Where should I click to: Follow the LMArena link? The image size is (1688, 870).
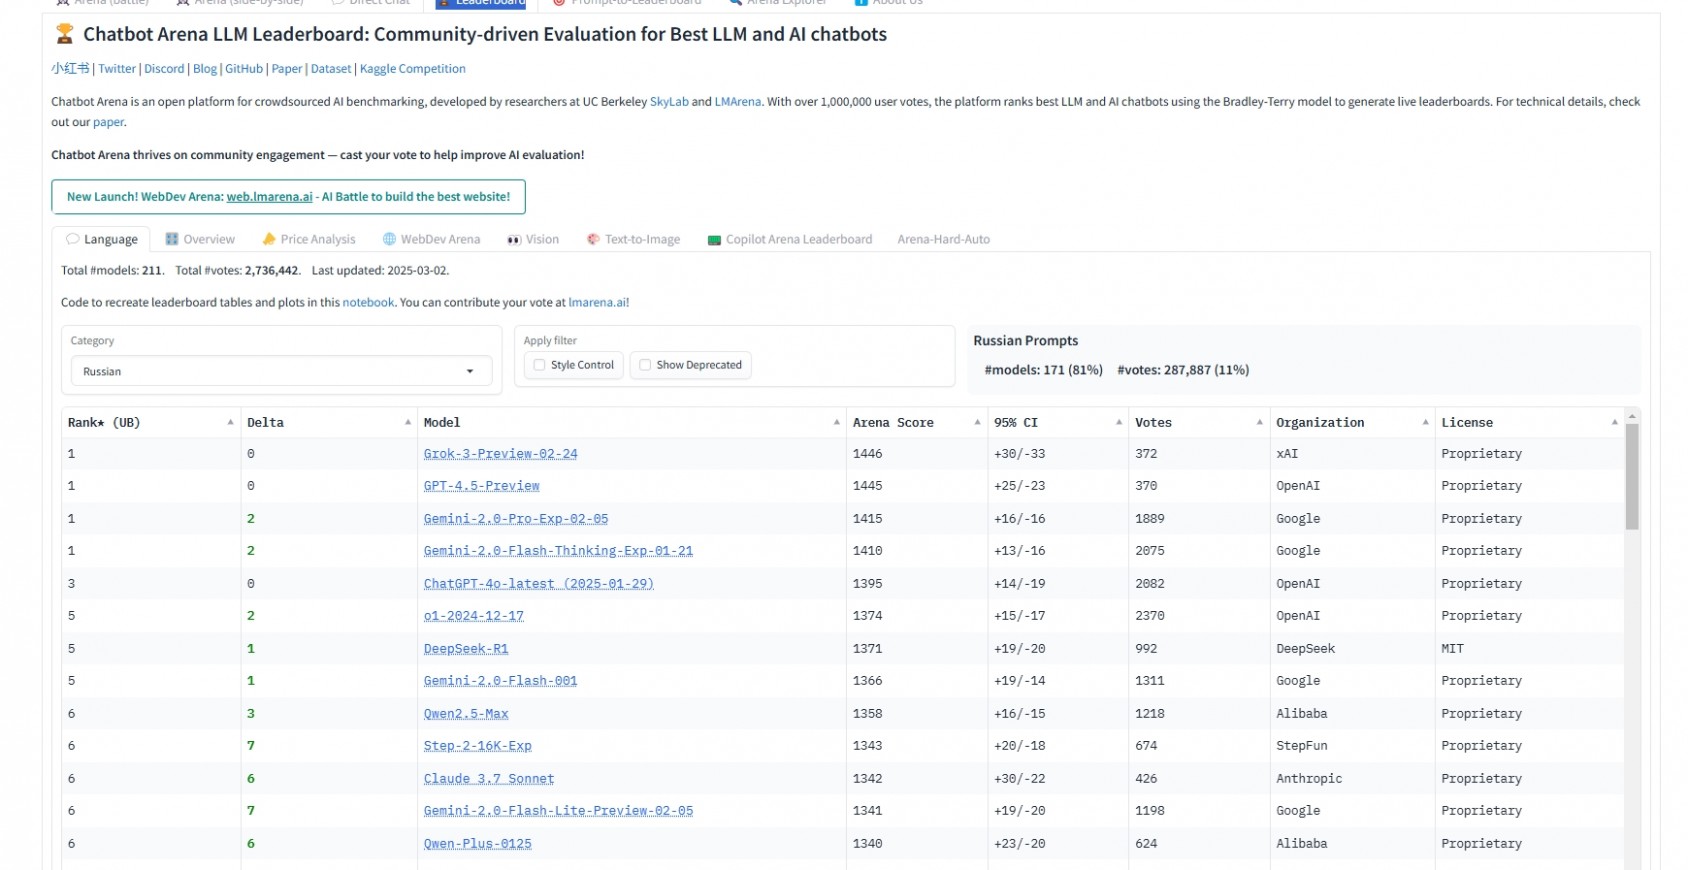click(738, 102)
